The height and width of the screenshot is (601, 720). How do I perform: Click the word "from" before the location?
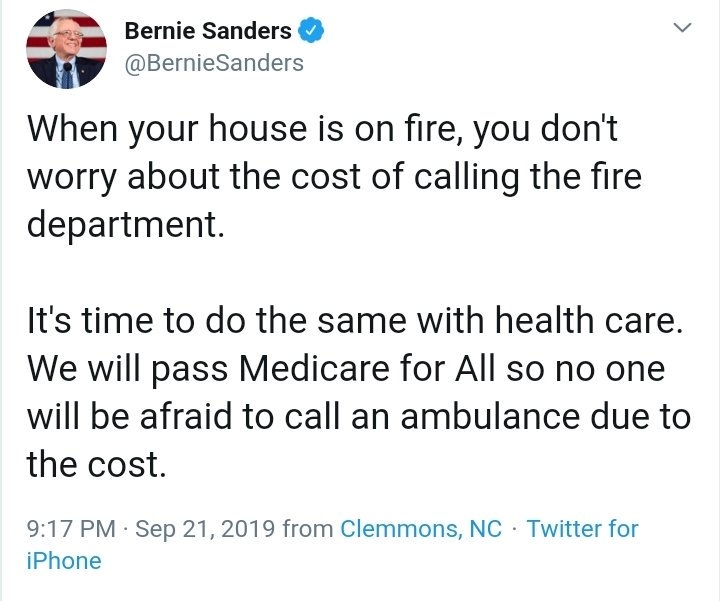(x=307, y=528)
